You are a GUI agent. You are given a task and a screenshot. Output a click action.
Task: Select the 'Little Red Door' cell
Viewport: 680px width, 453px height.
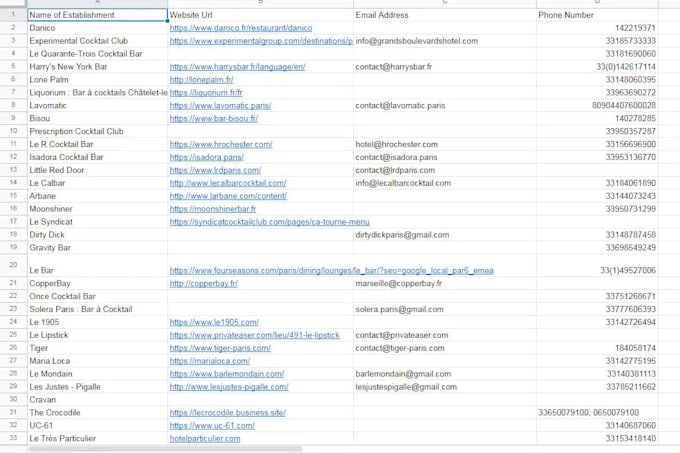(x=98, y=170)
